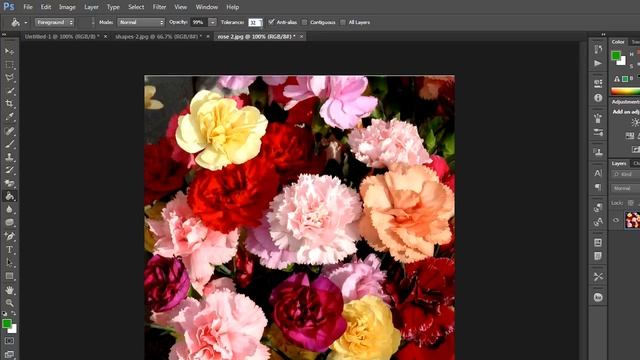
Task: Select the History Brush tool
Action: coord(9,170)
